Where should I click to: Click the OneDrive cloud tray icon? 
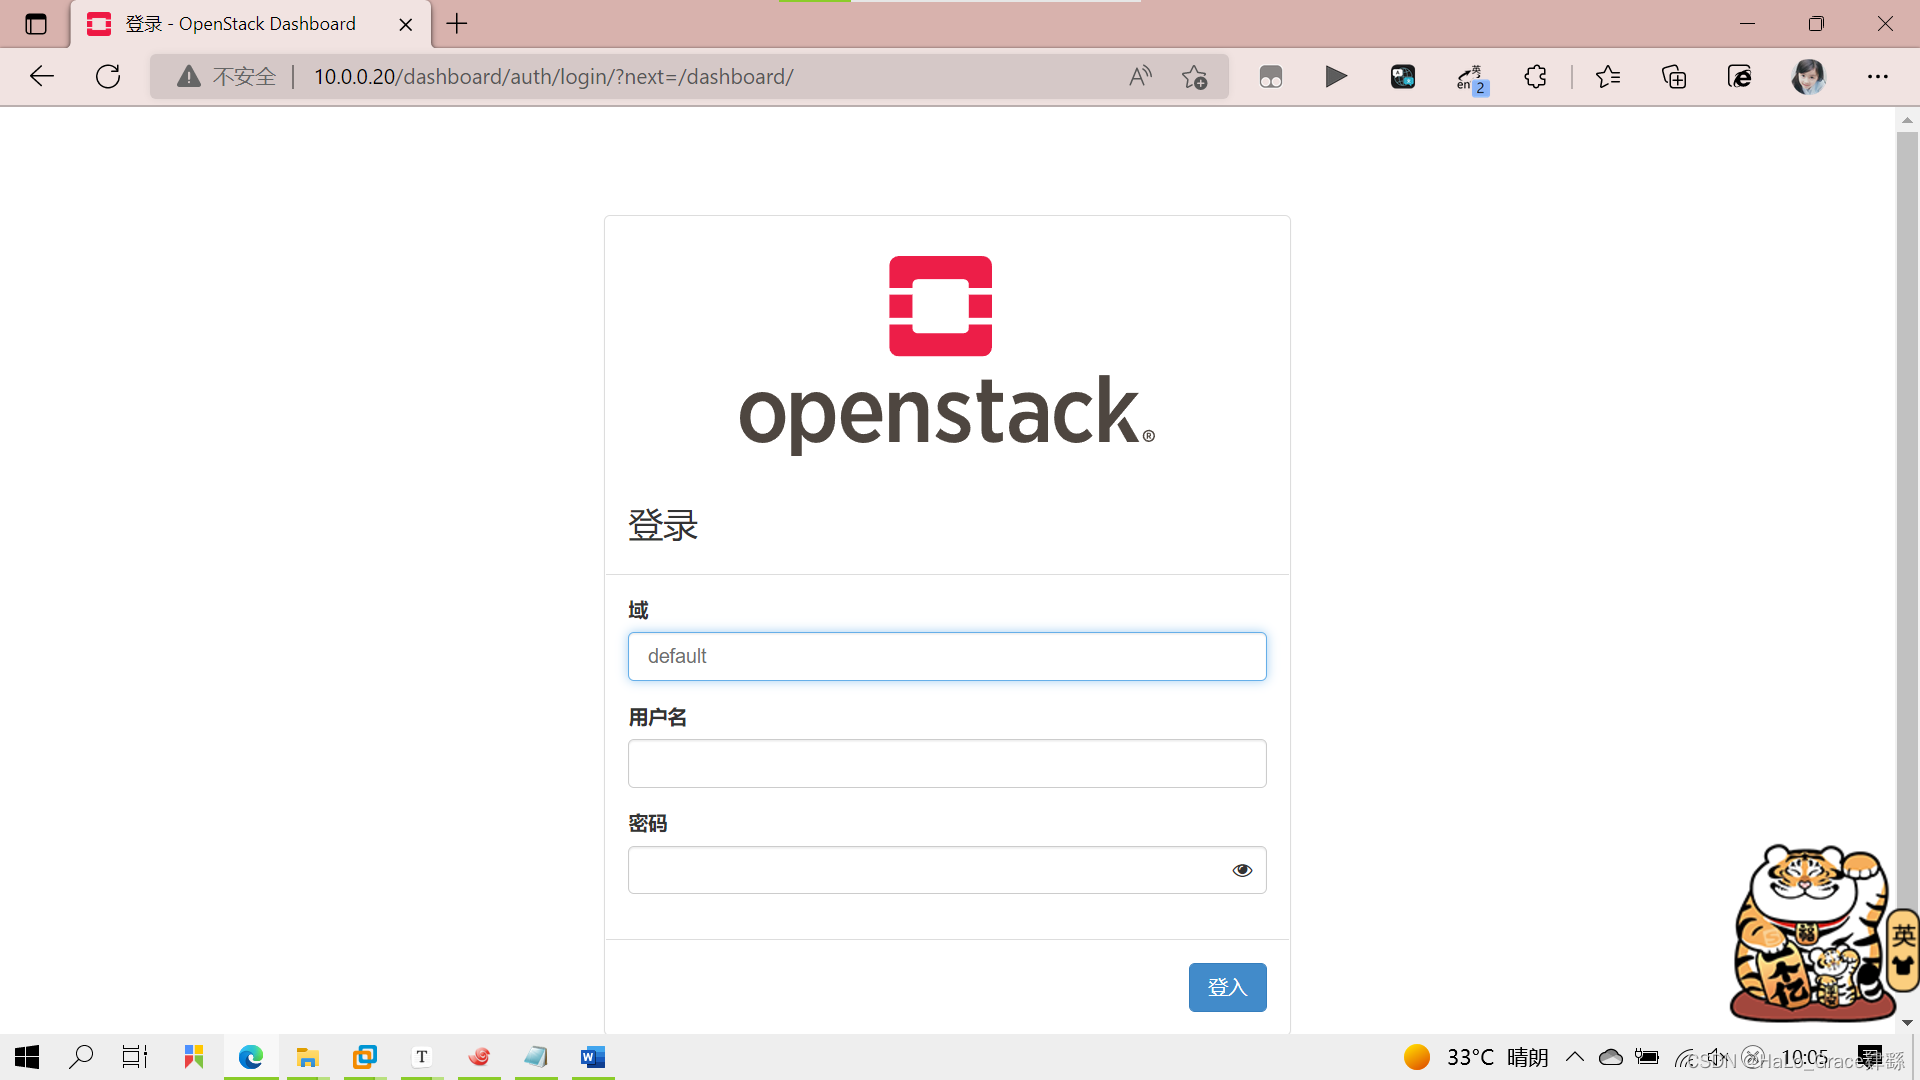(1611, 1057)
